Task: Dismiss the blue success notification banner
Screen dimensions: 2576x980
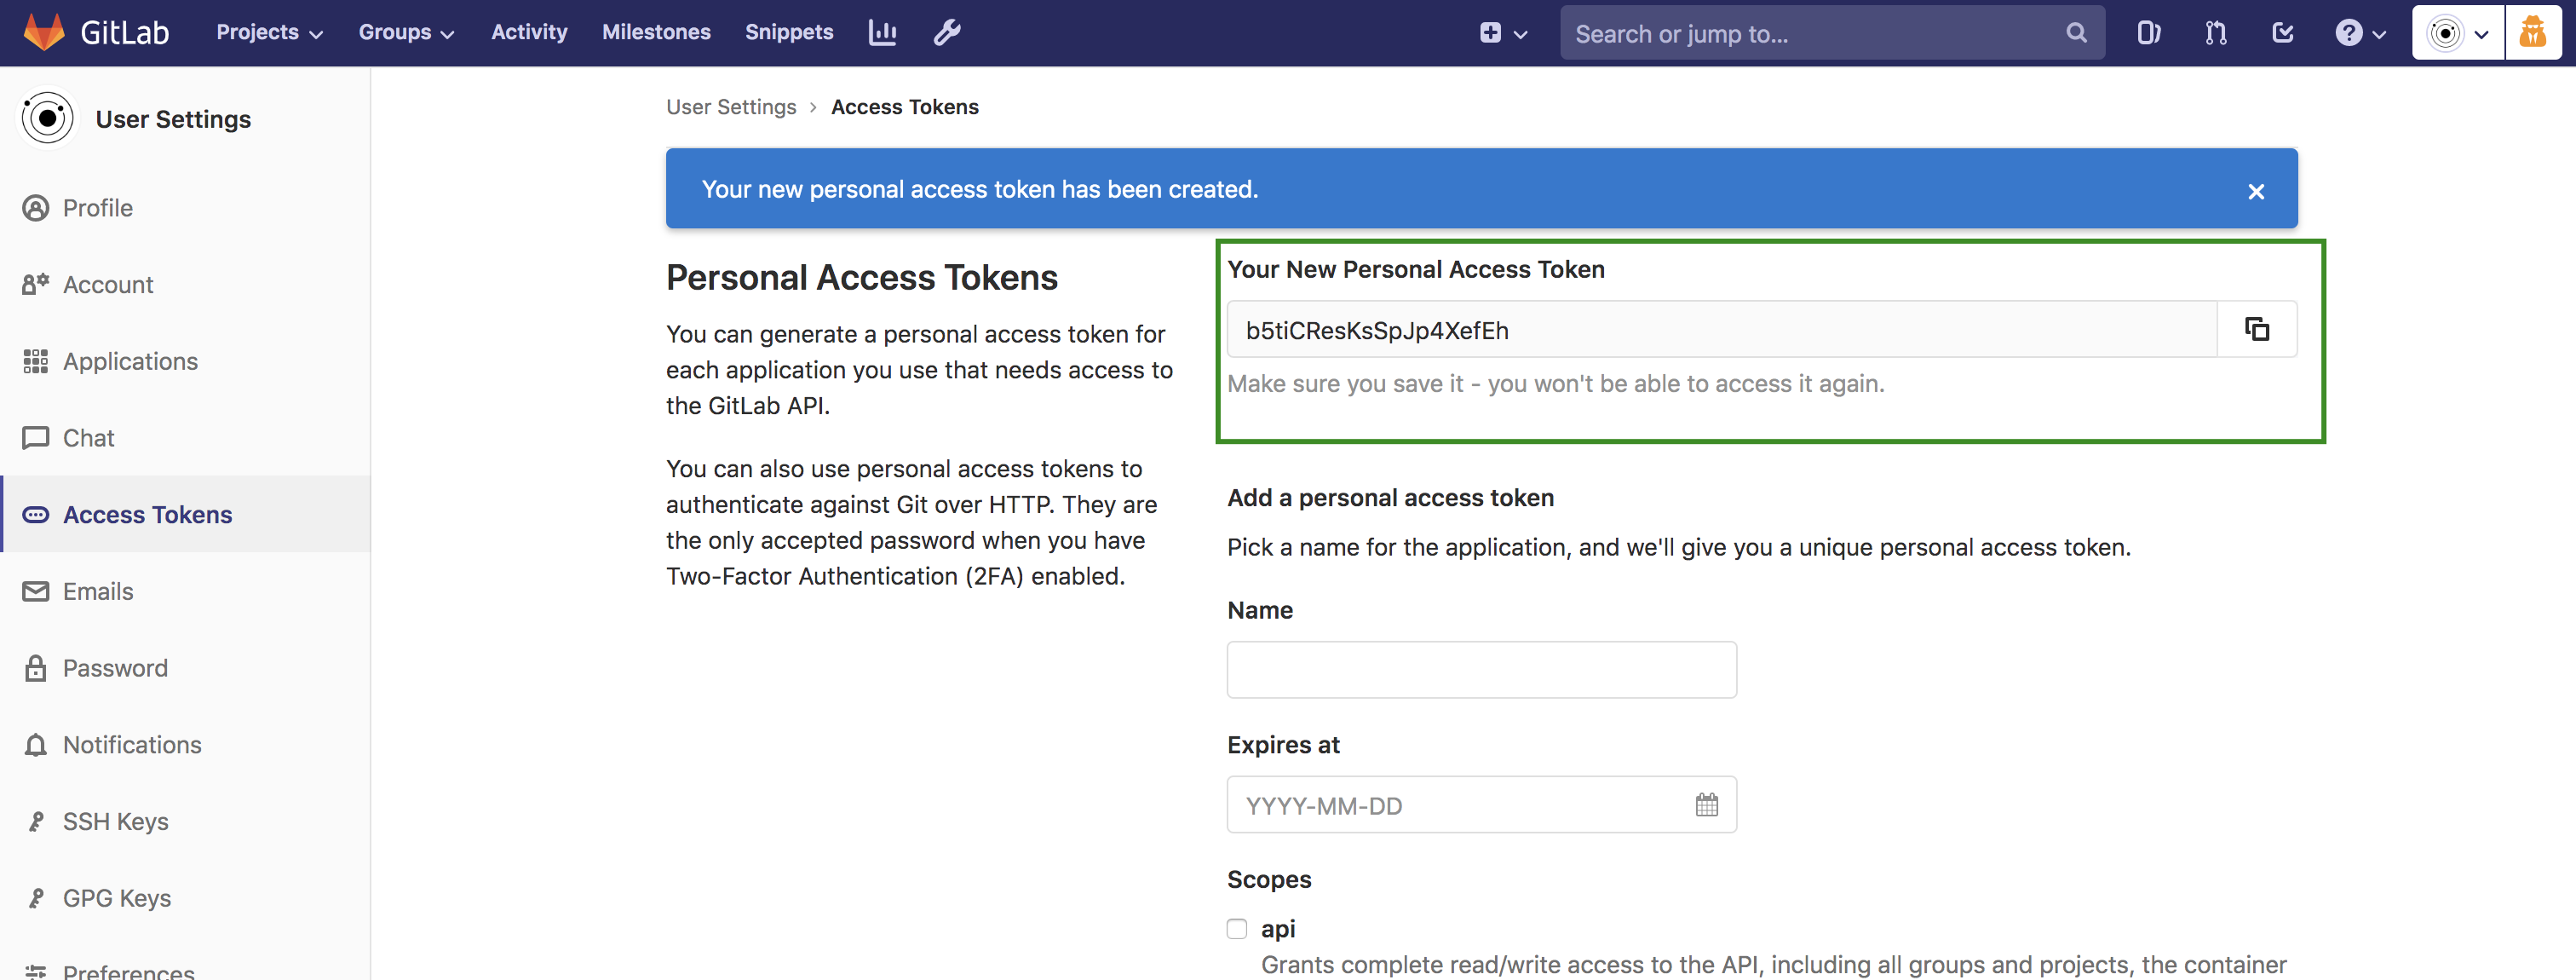Action: [x=2259, y=189]
